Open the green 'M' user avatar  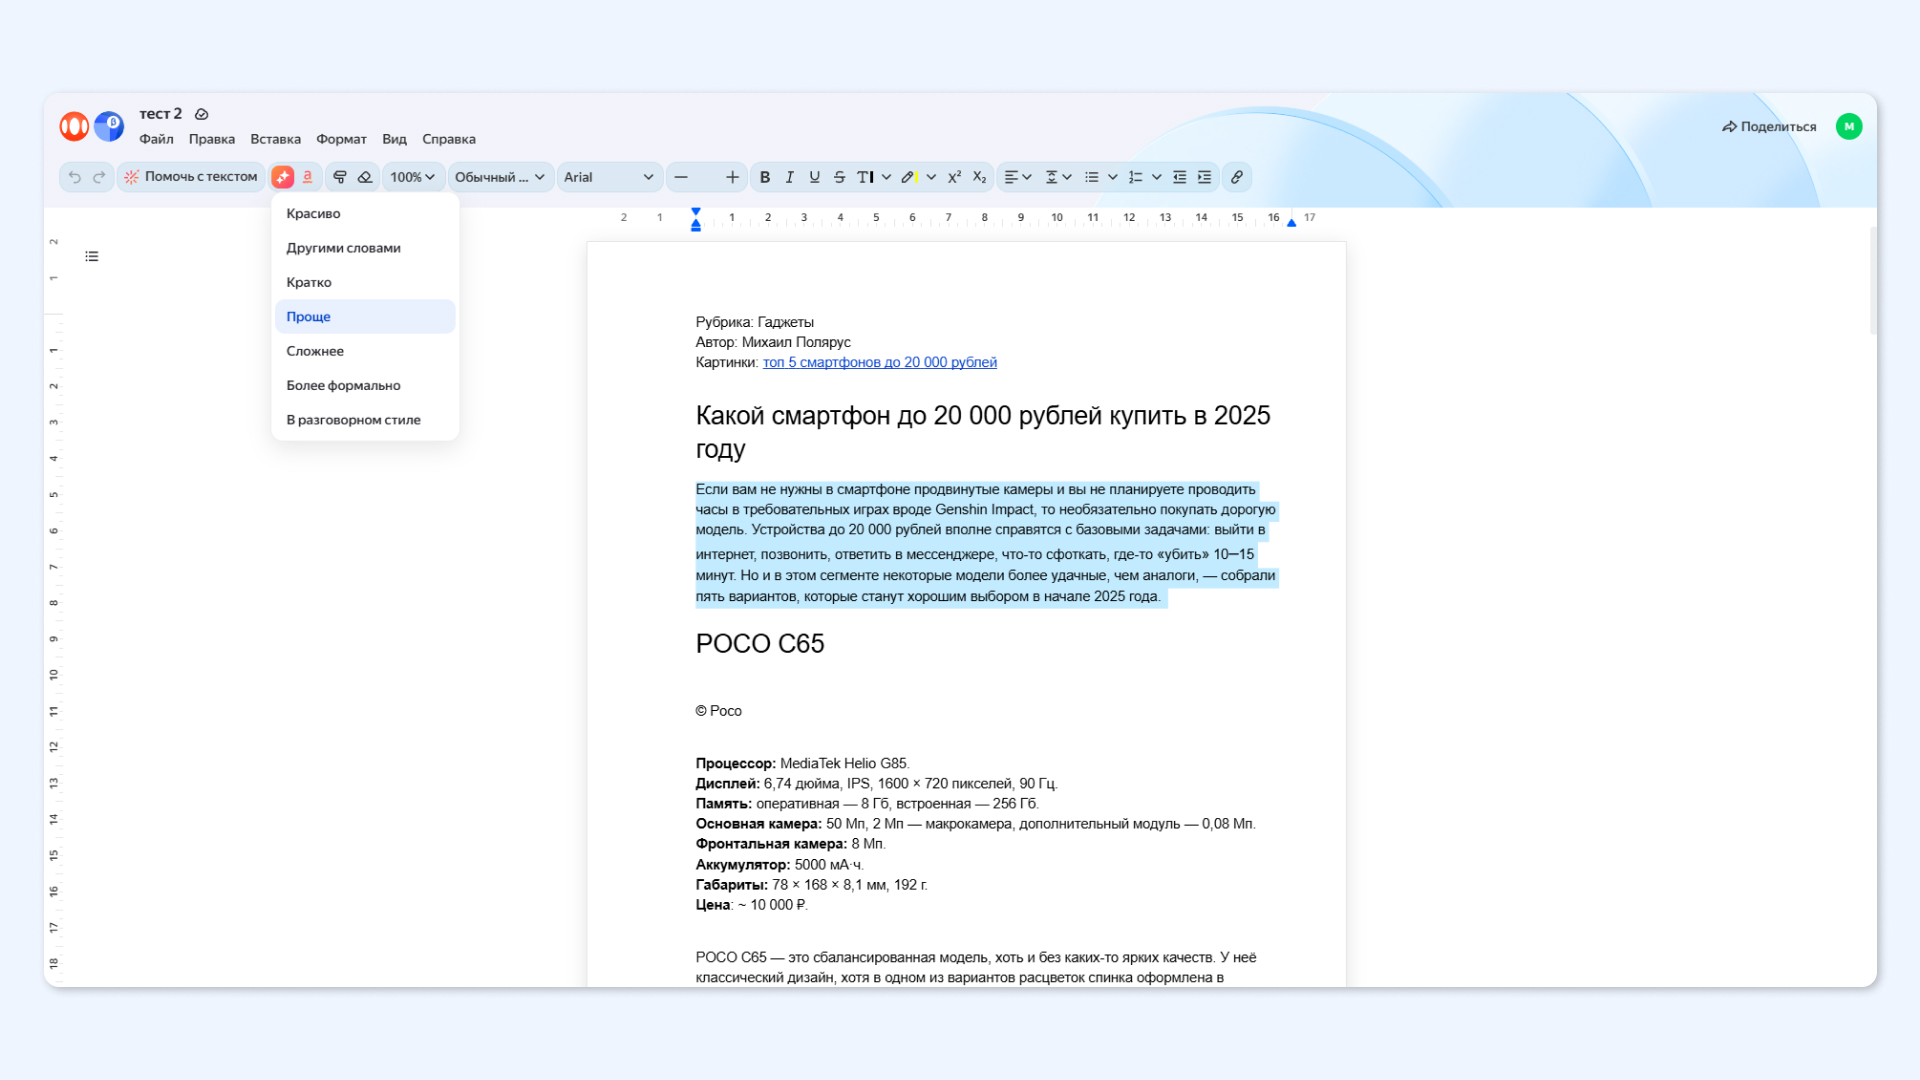1849,126
